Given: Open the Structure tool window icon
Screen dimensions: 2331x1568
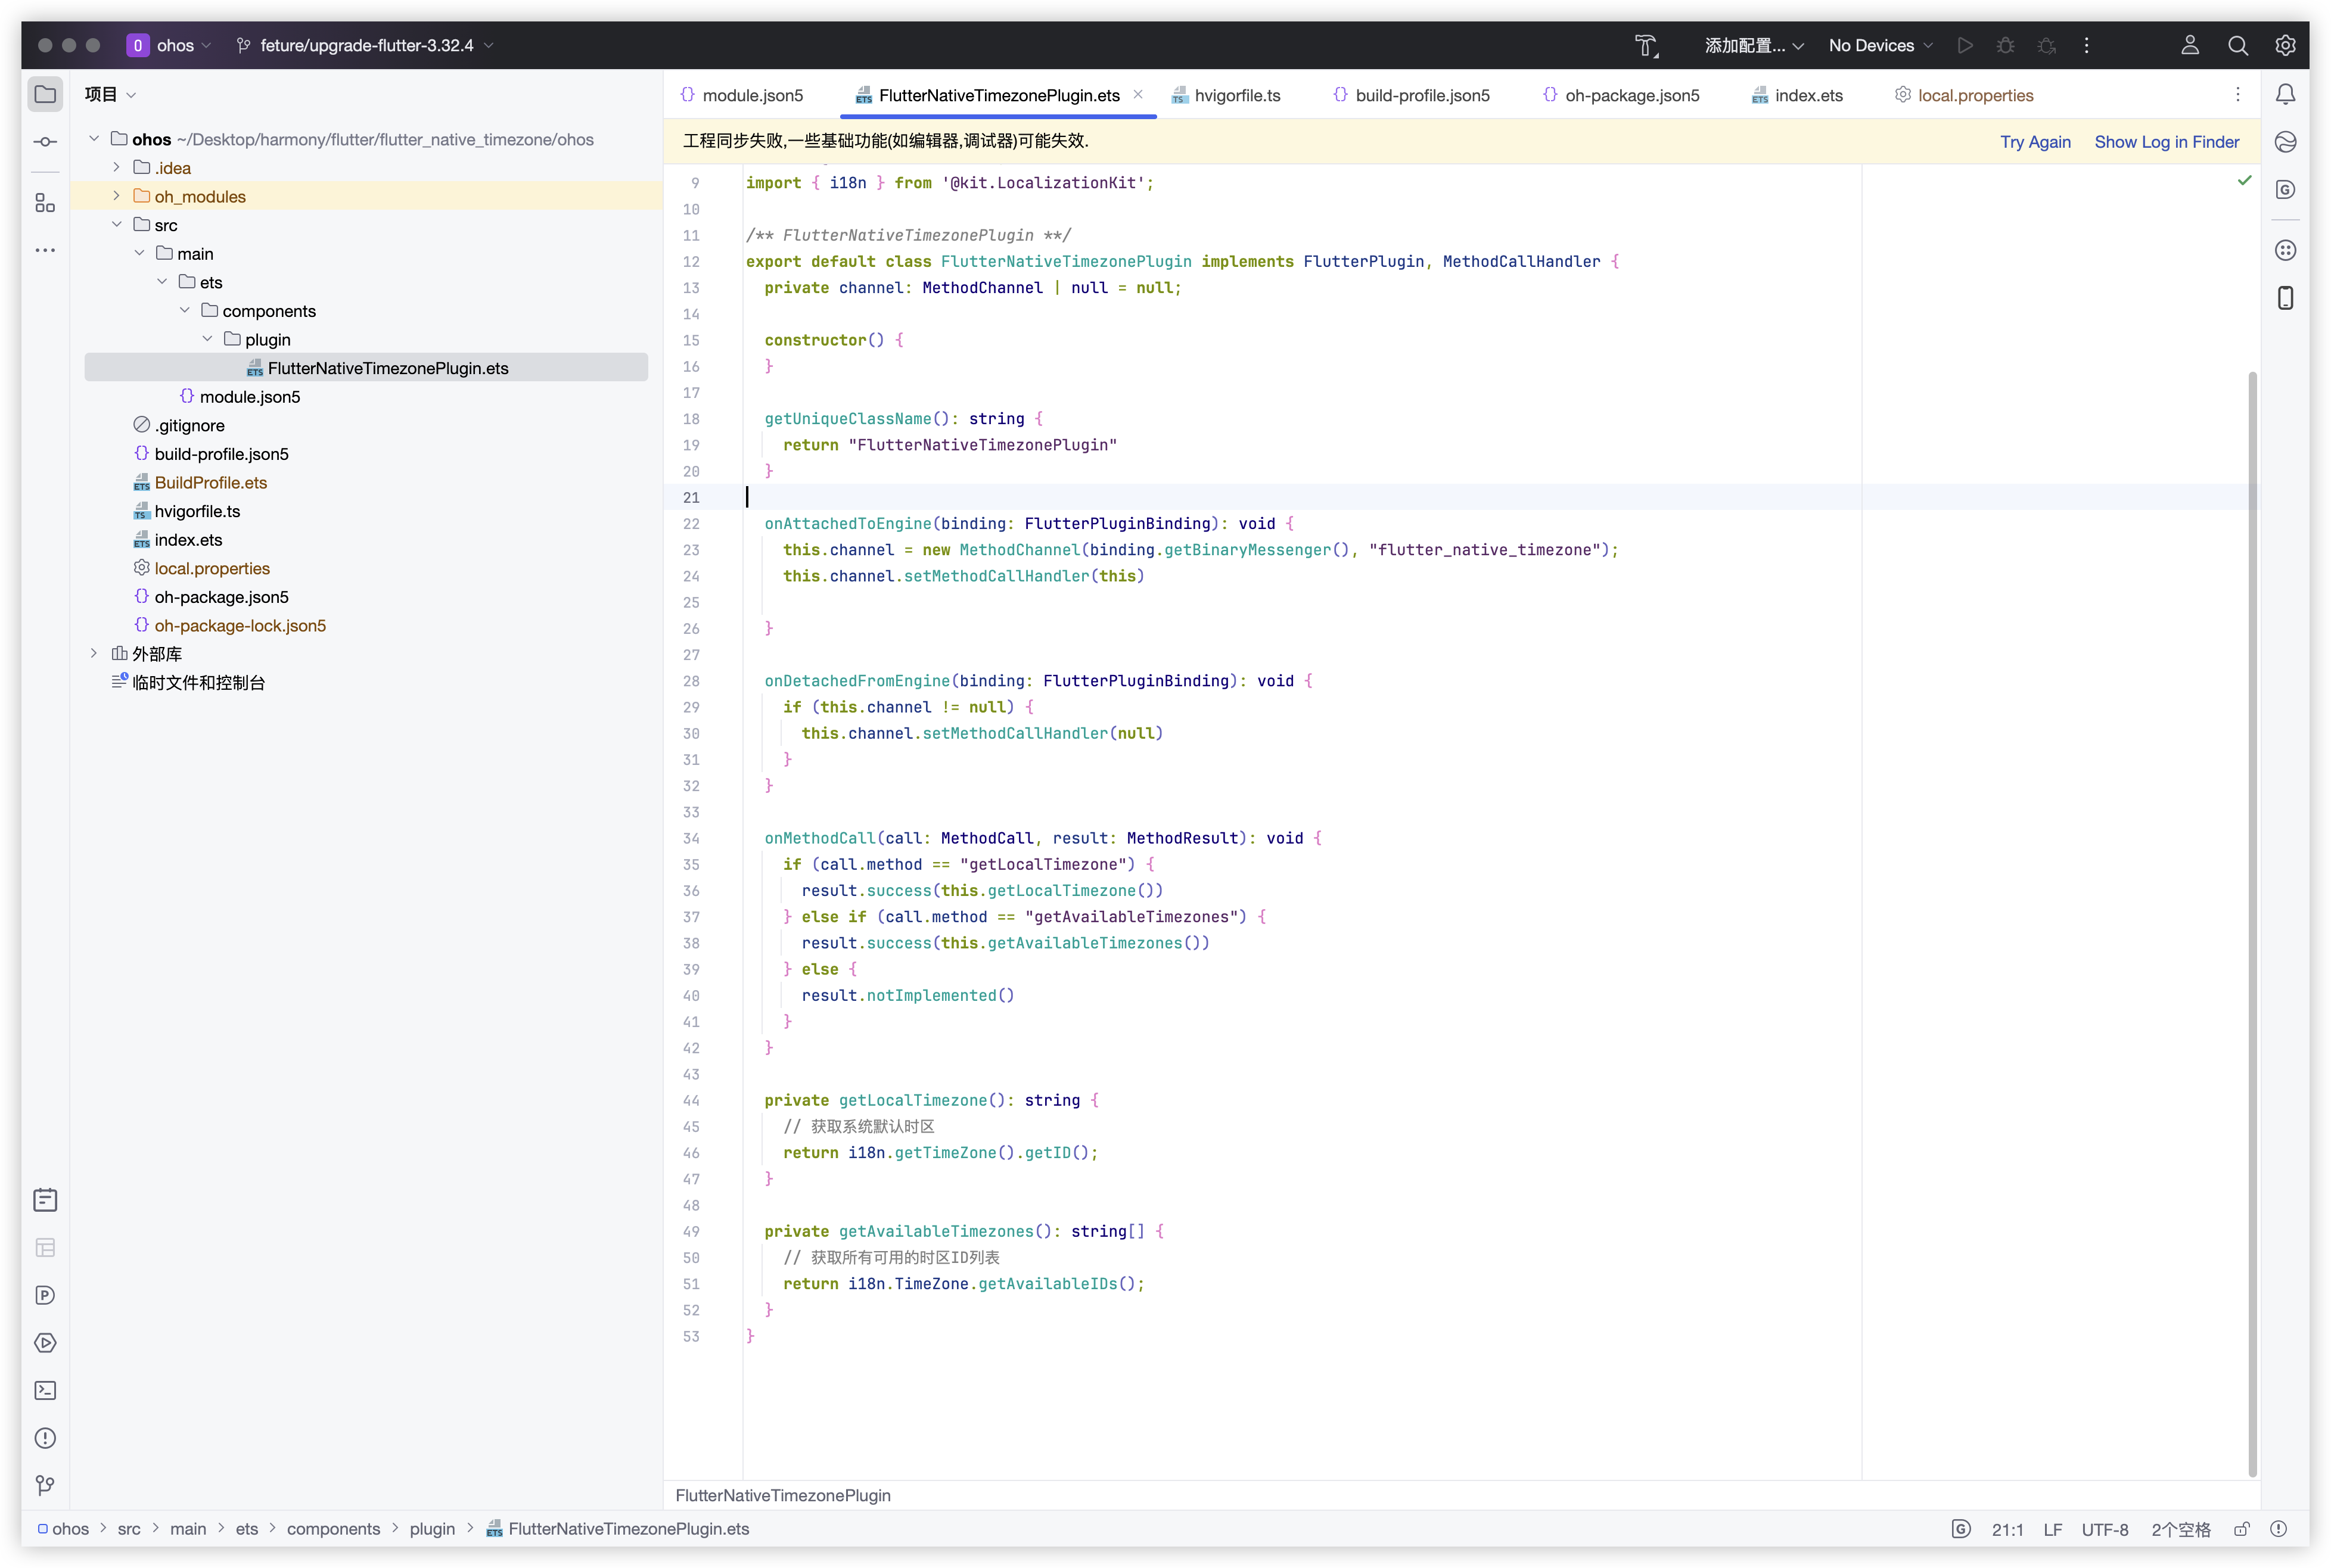Looking at the screenshot, I should pos(45,203).
